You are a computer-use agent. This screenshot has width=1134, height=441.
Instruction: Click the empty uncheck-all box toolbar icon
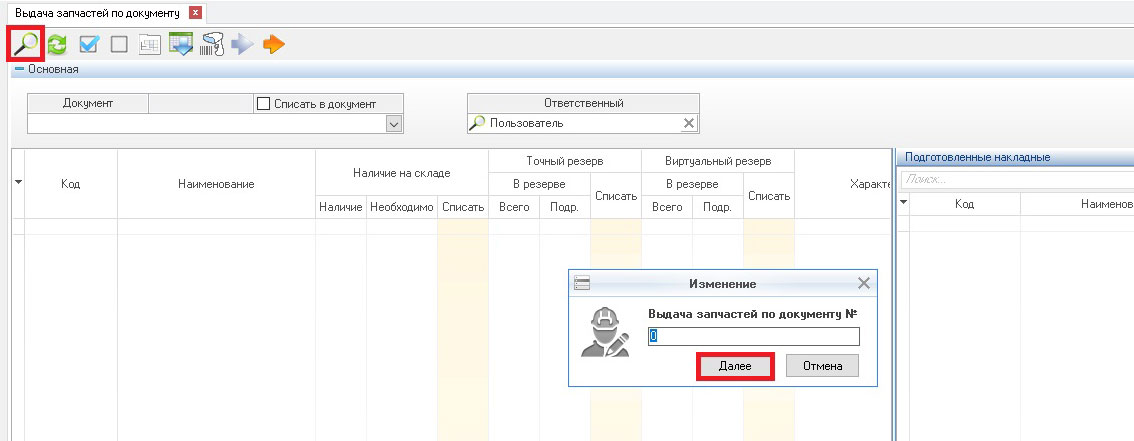point(119,44)
